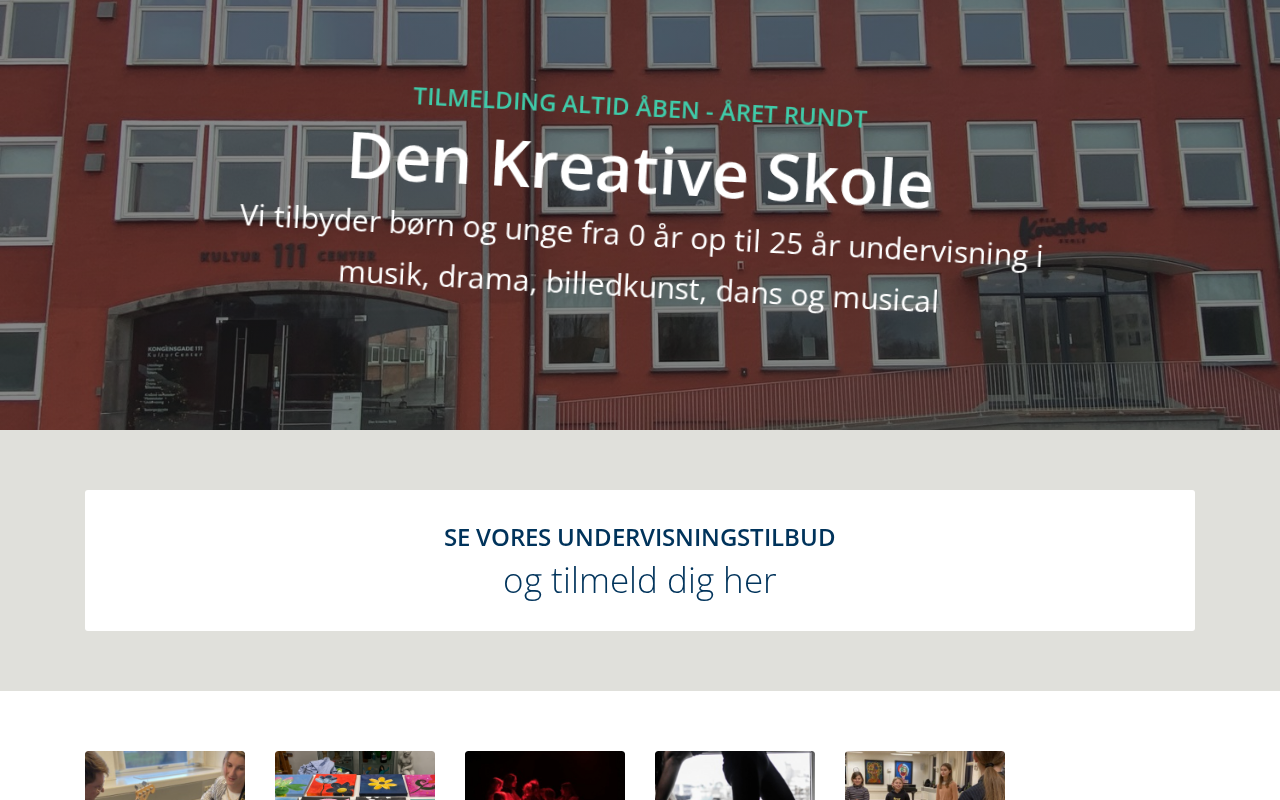Open the thumbnail of girls in the gallery room

coord(925,775)
